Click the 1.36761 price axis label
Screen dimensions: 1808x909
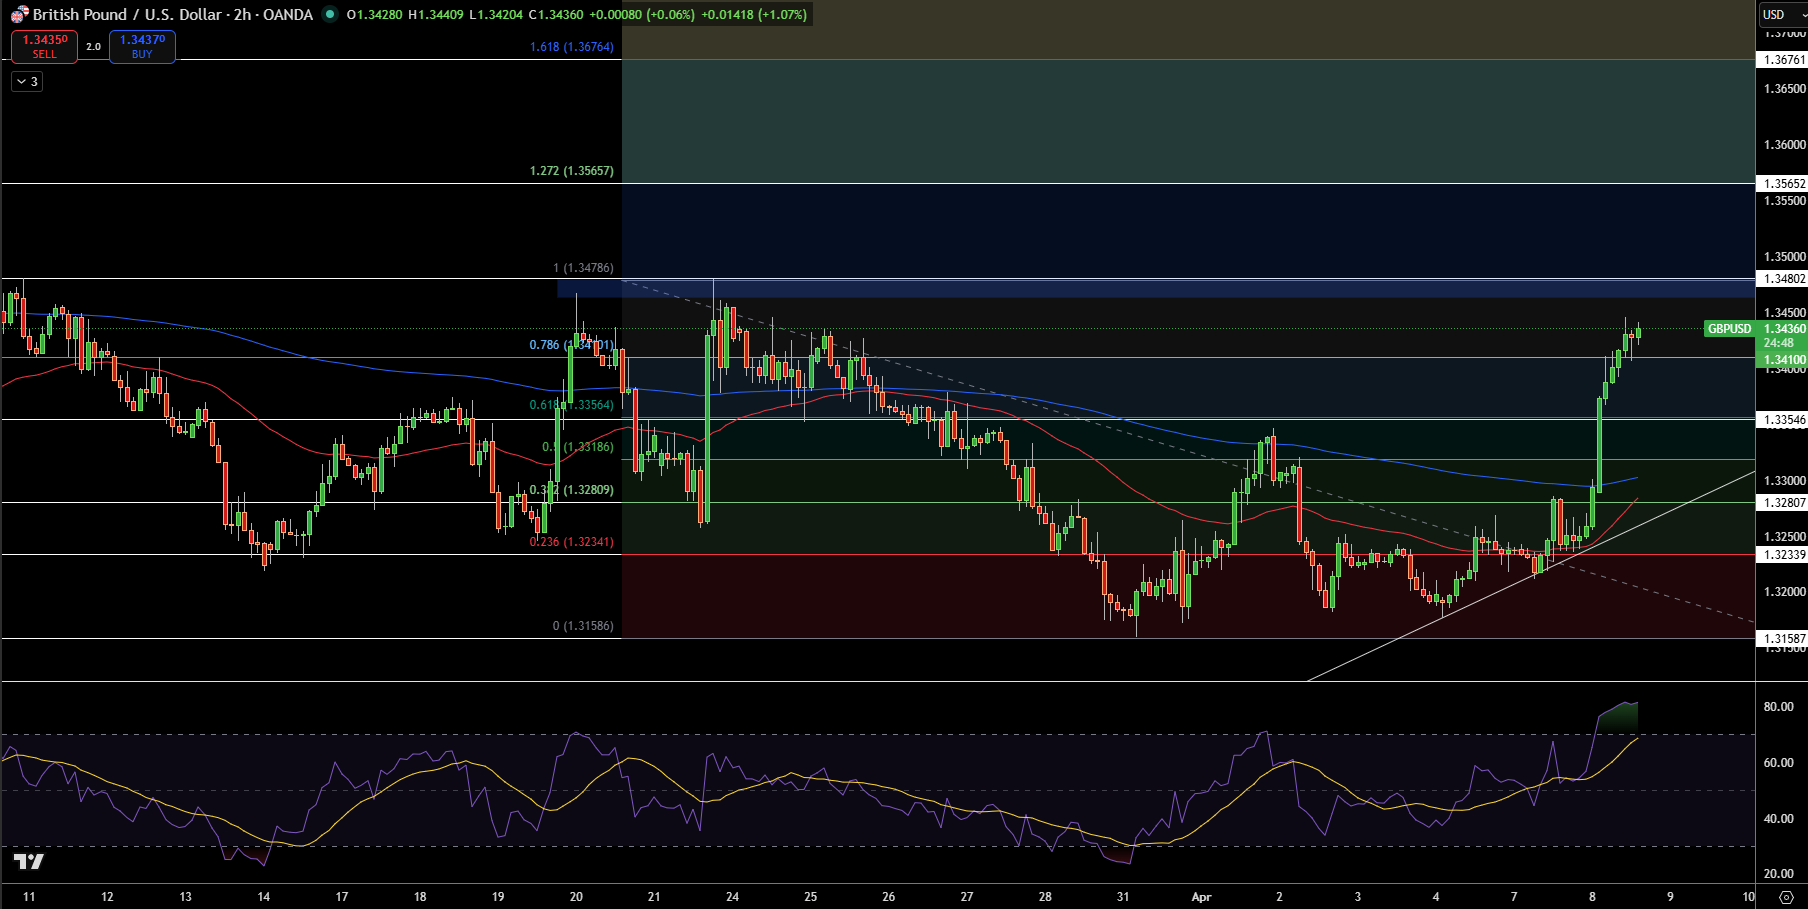pos(1783,60)
